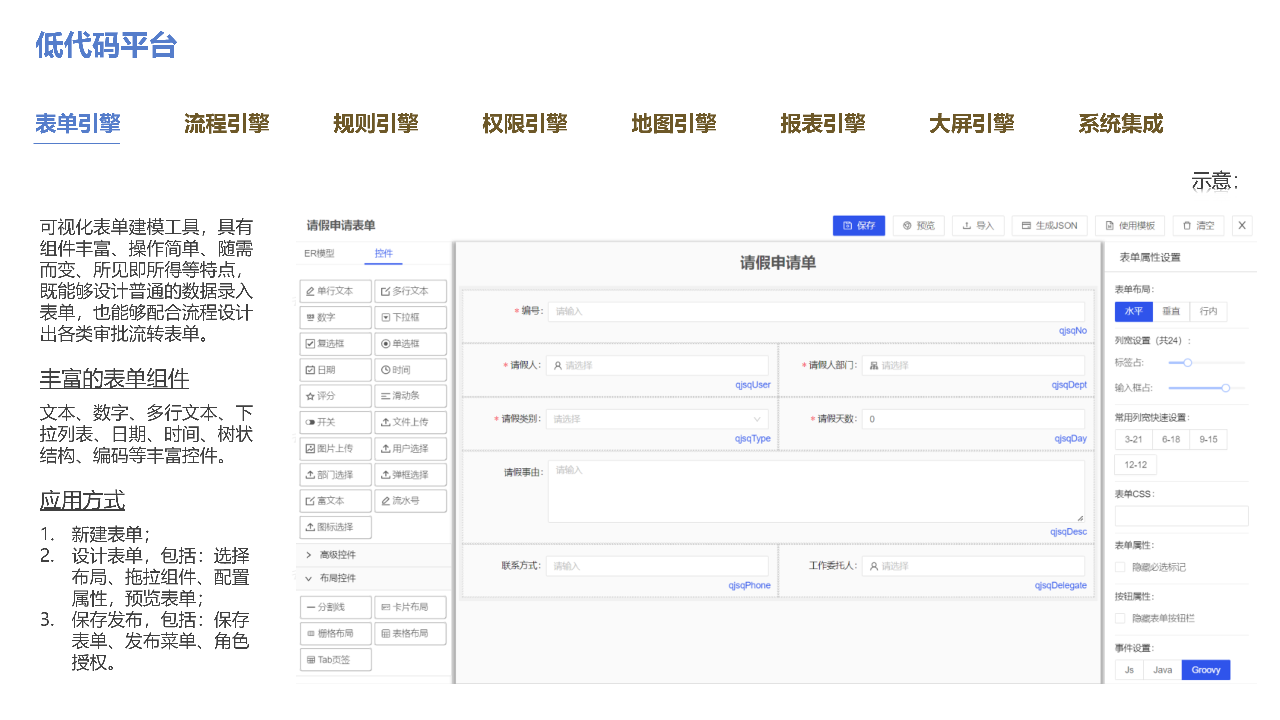
Task: Pick the 下拉框 dropdown component
Action: click(x=410, y=317)
